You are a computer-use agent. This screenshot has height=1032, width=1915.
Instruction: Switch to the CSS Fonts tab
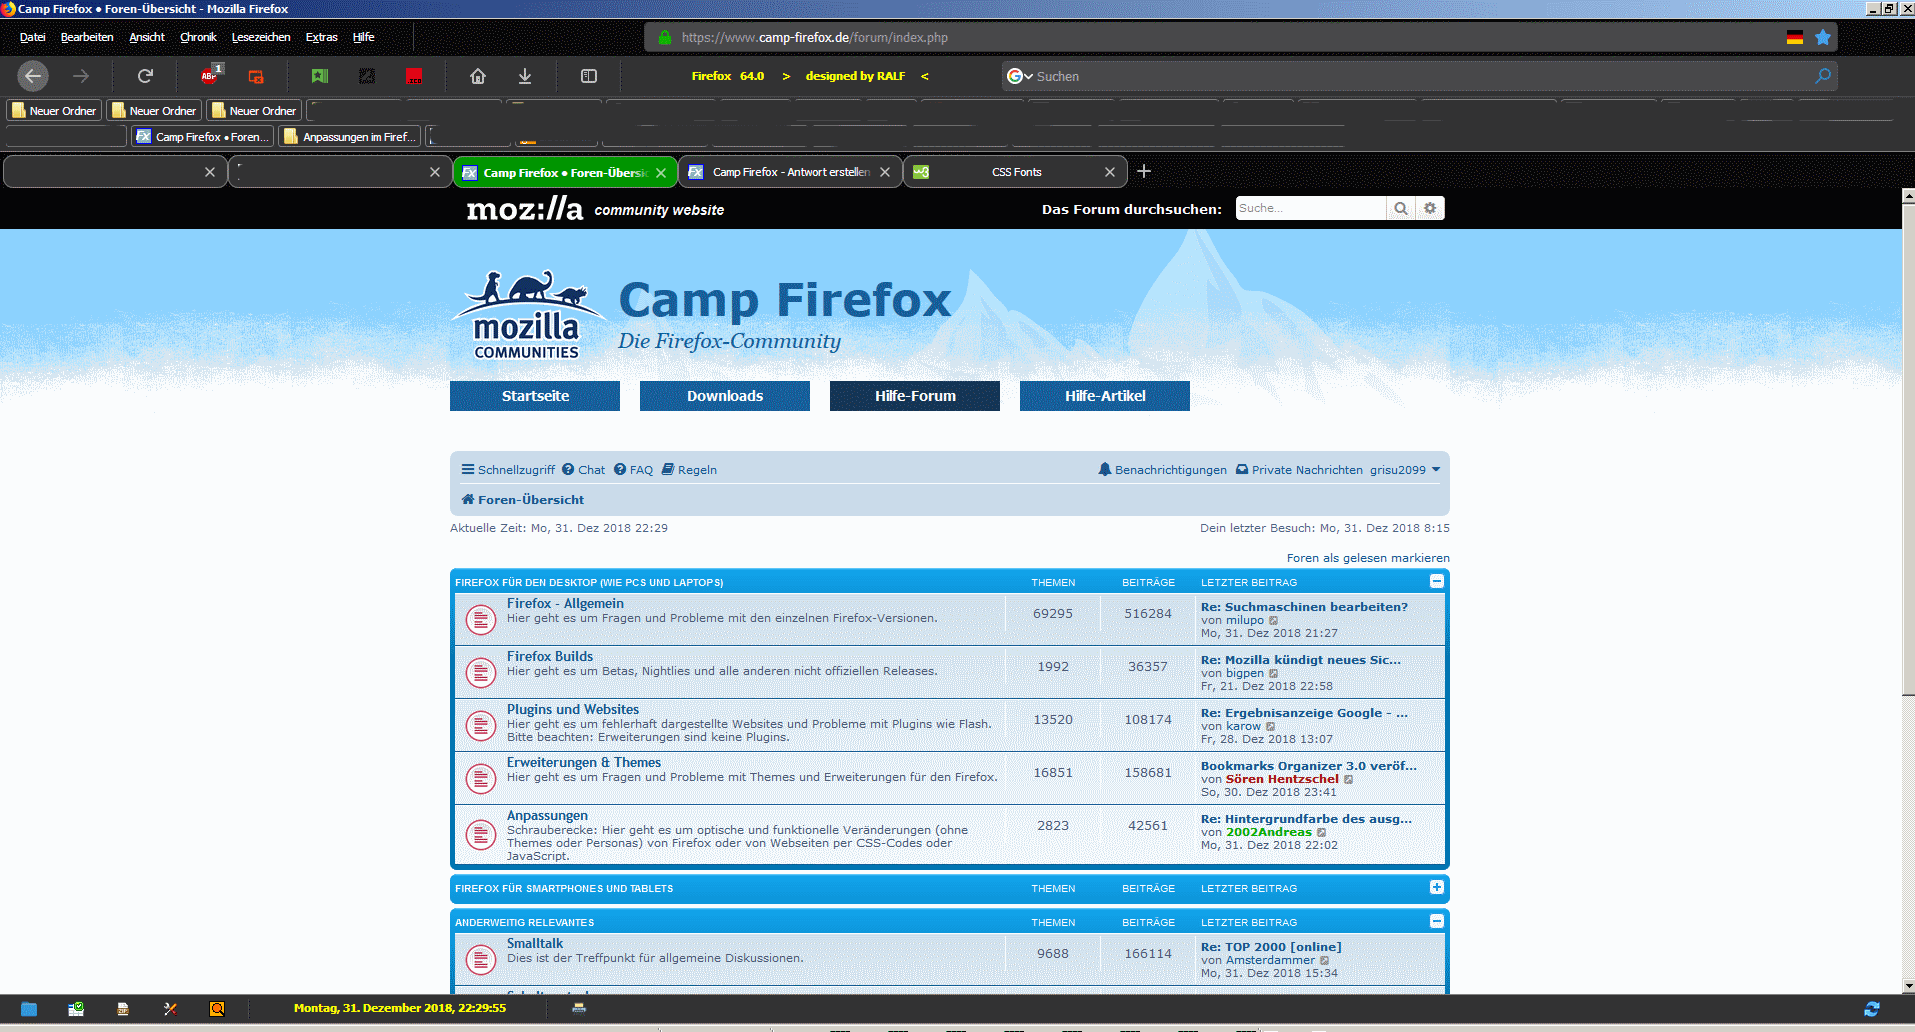[x=1015, y=172]
